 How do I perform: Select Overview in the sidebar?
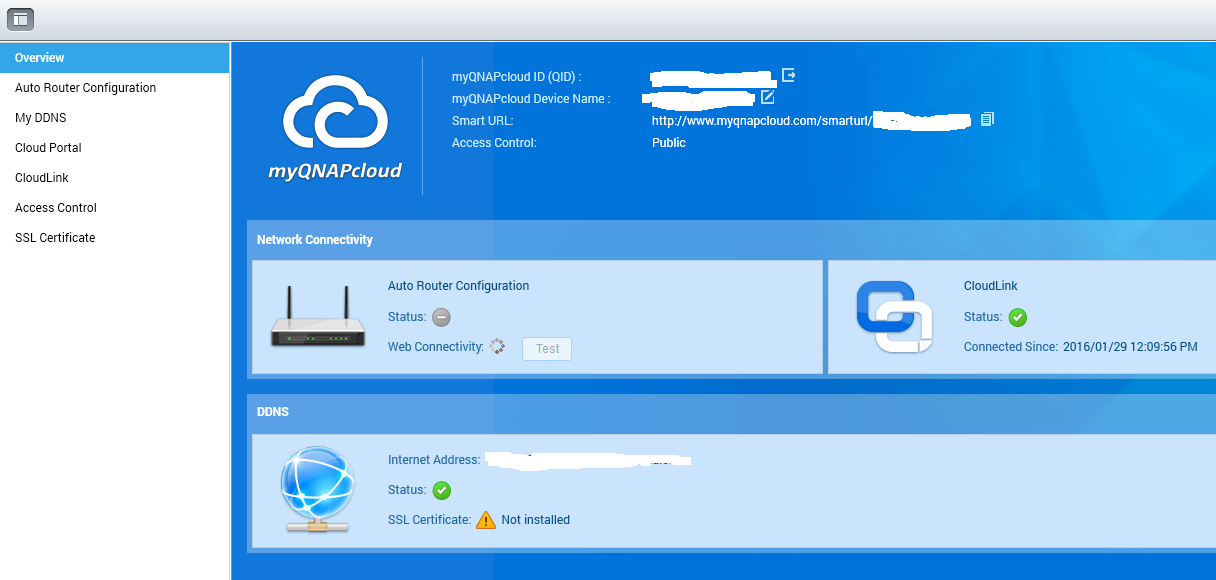coord(40,58)
